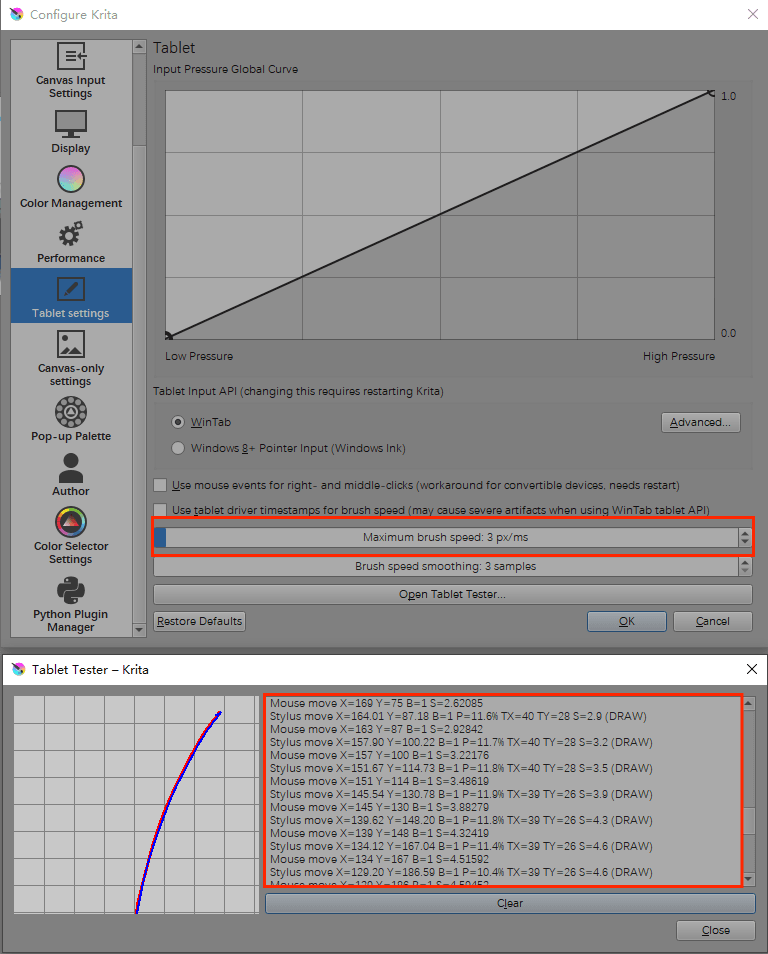Cancel the Configure Krita dialog

[x=713, y=621]
